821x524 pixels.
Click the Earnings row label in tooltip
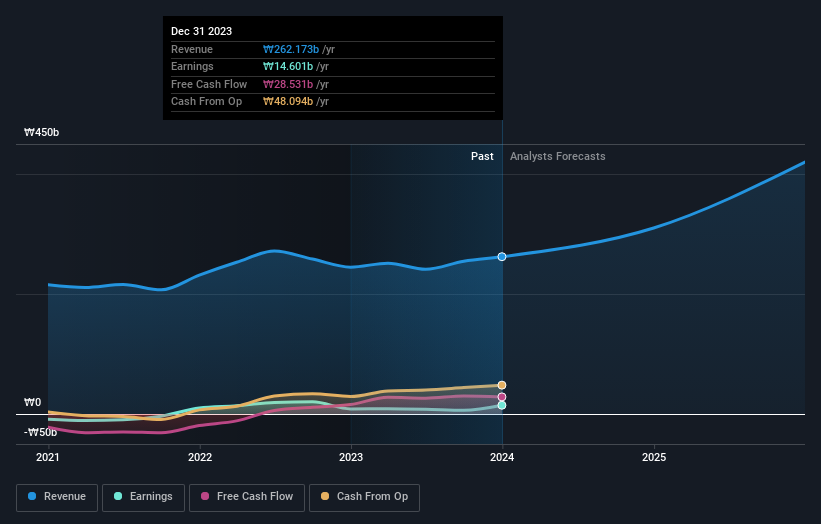(x=192, y=66)
